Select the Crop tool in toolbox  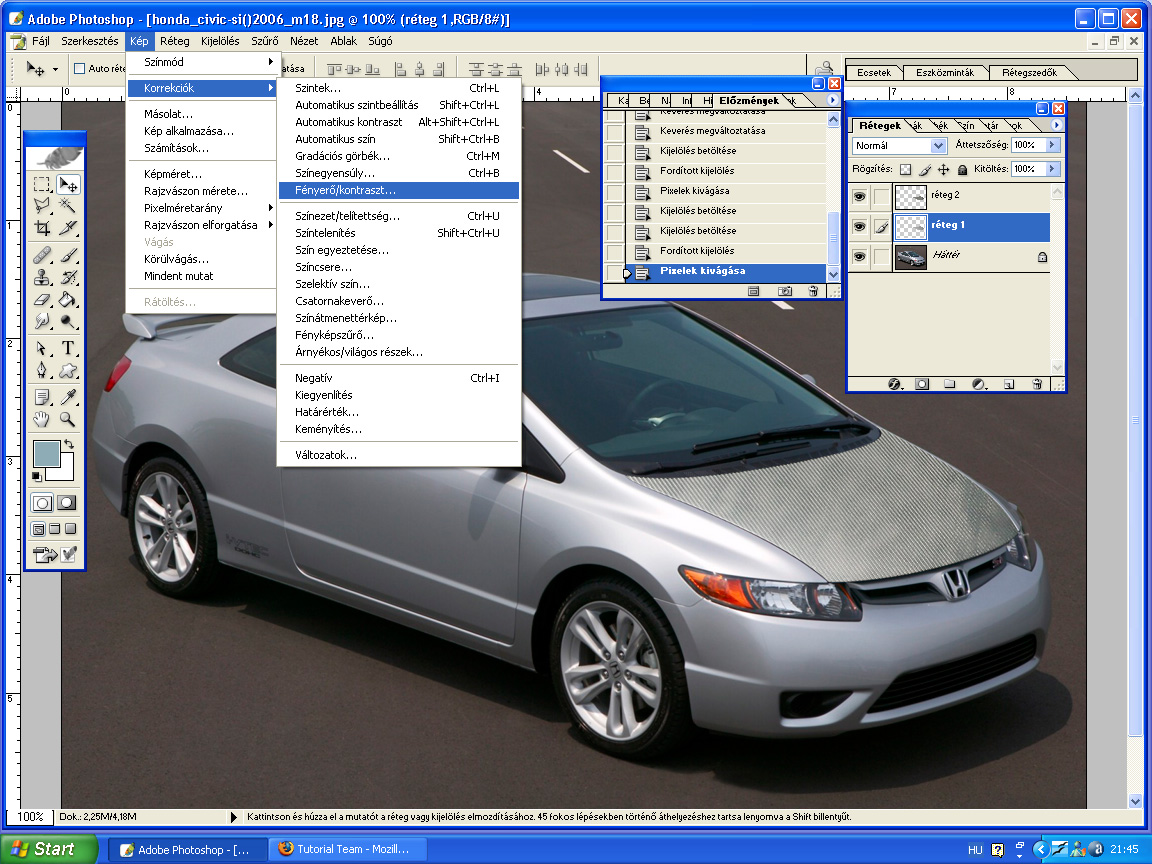[42, 227]
